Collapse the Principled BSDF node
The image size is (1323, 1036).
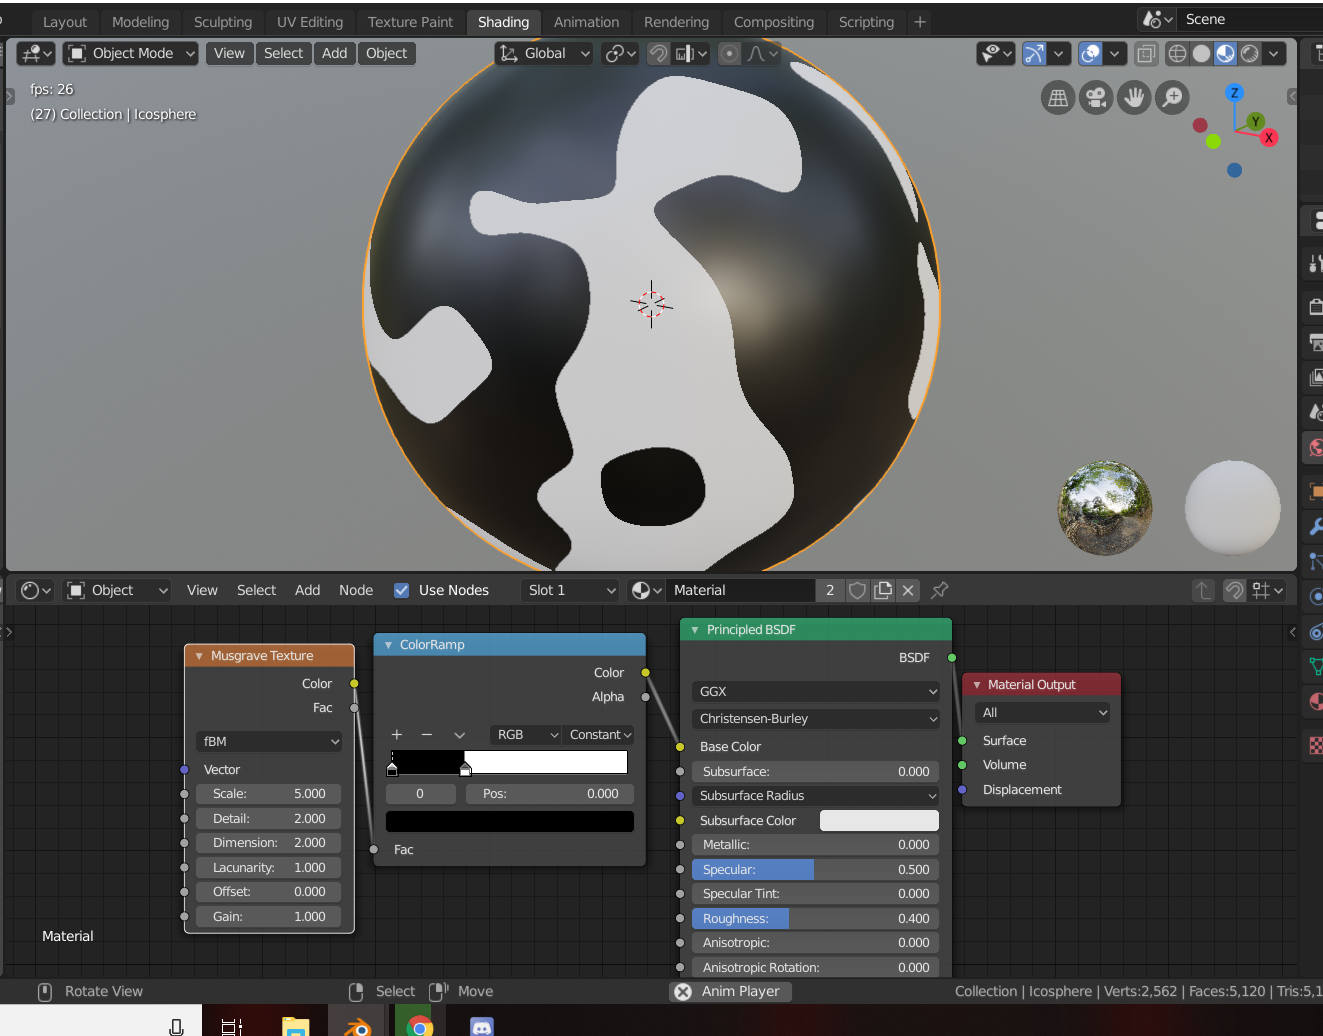click(695, 630)
